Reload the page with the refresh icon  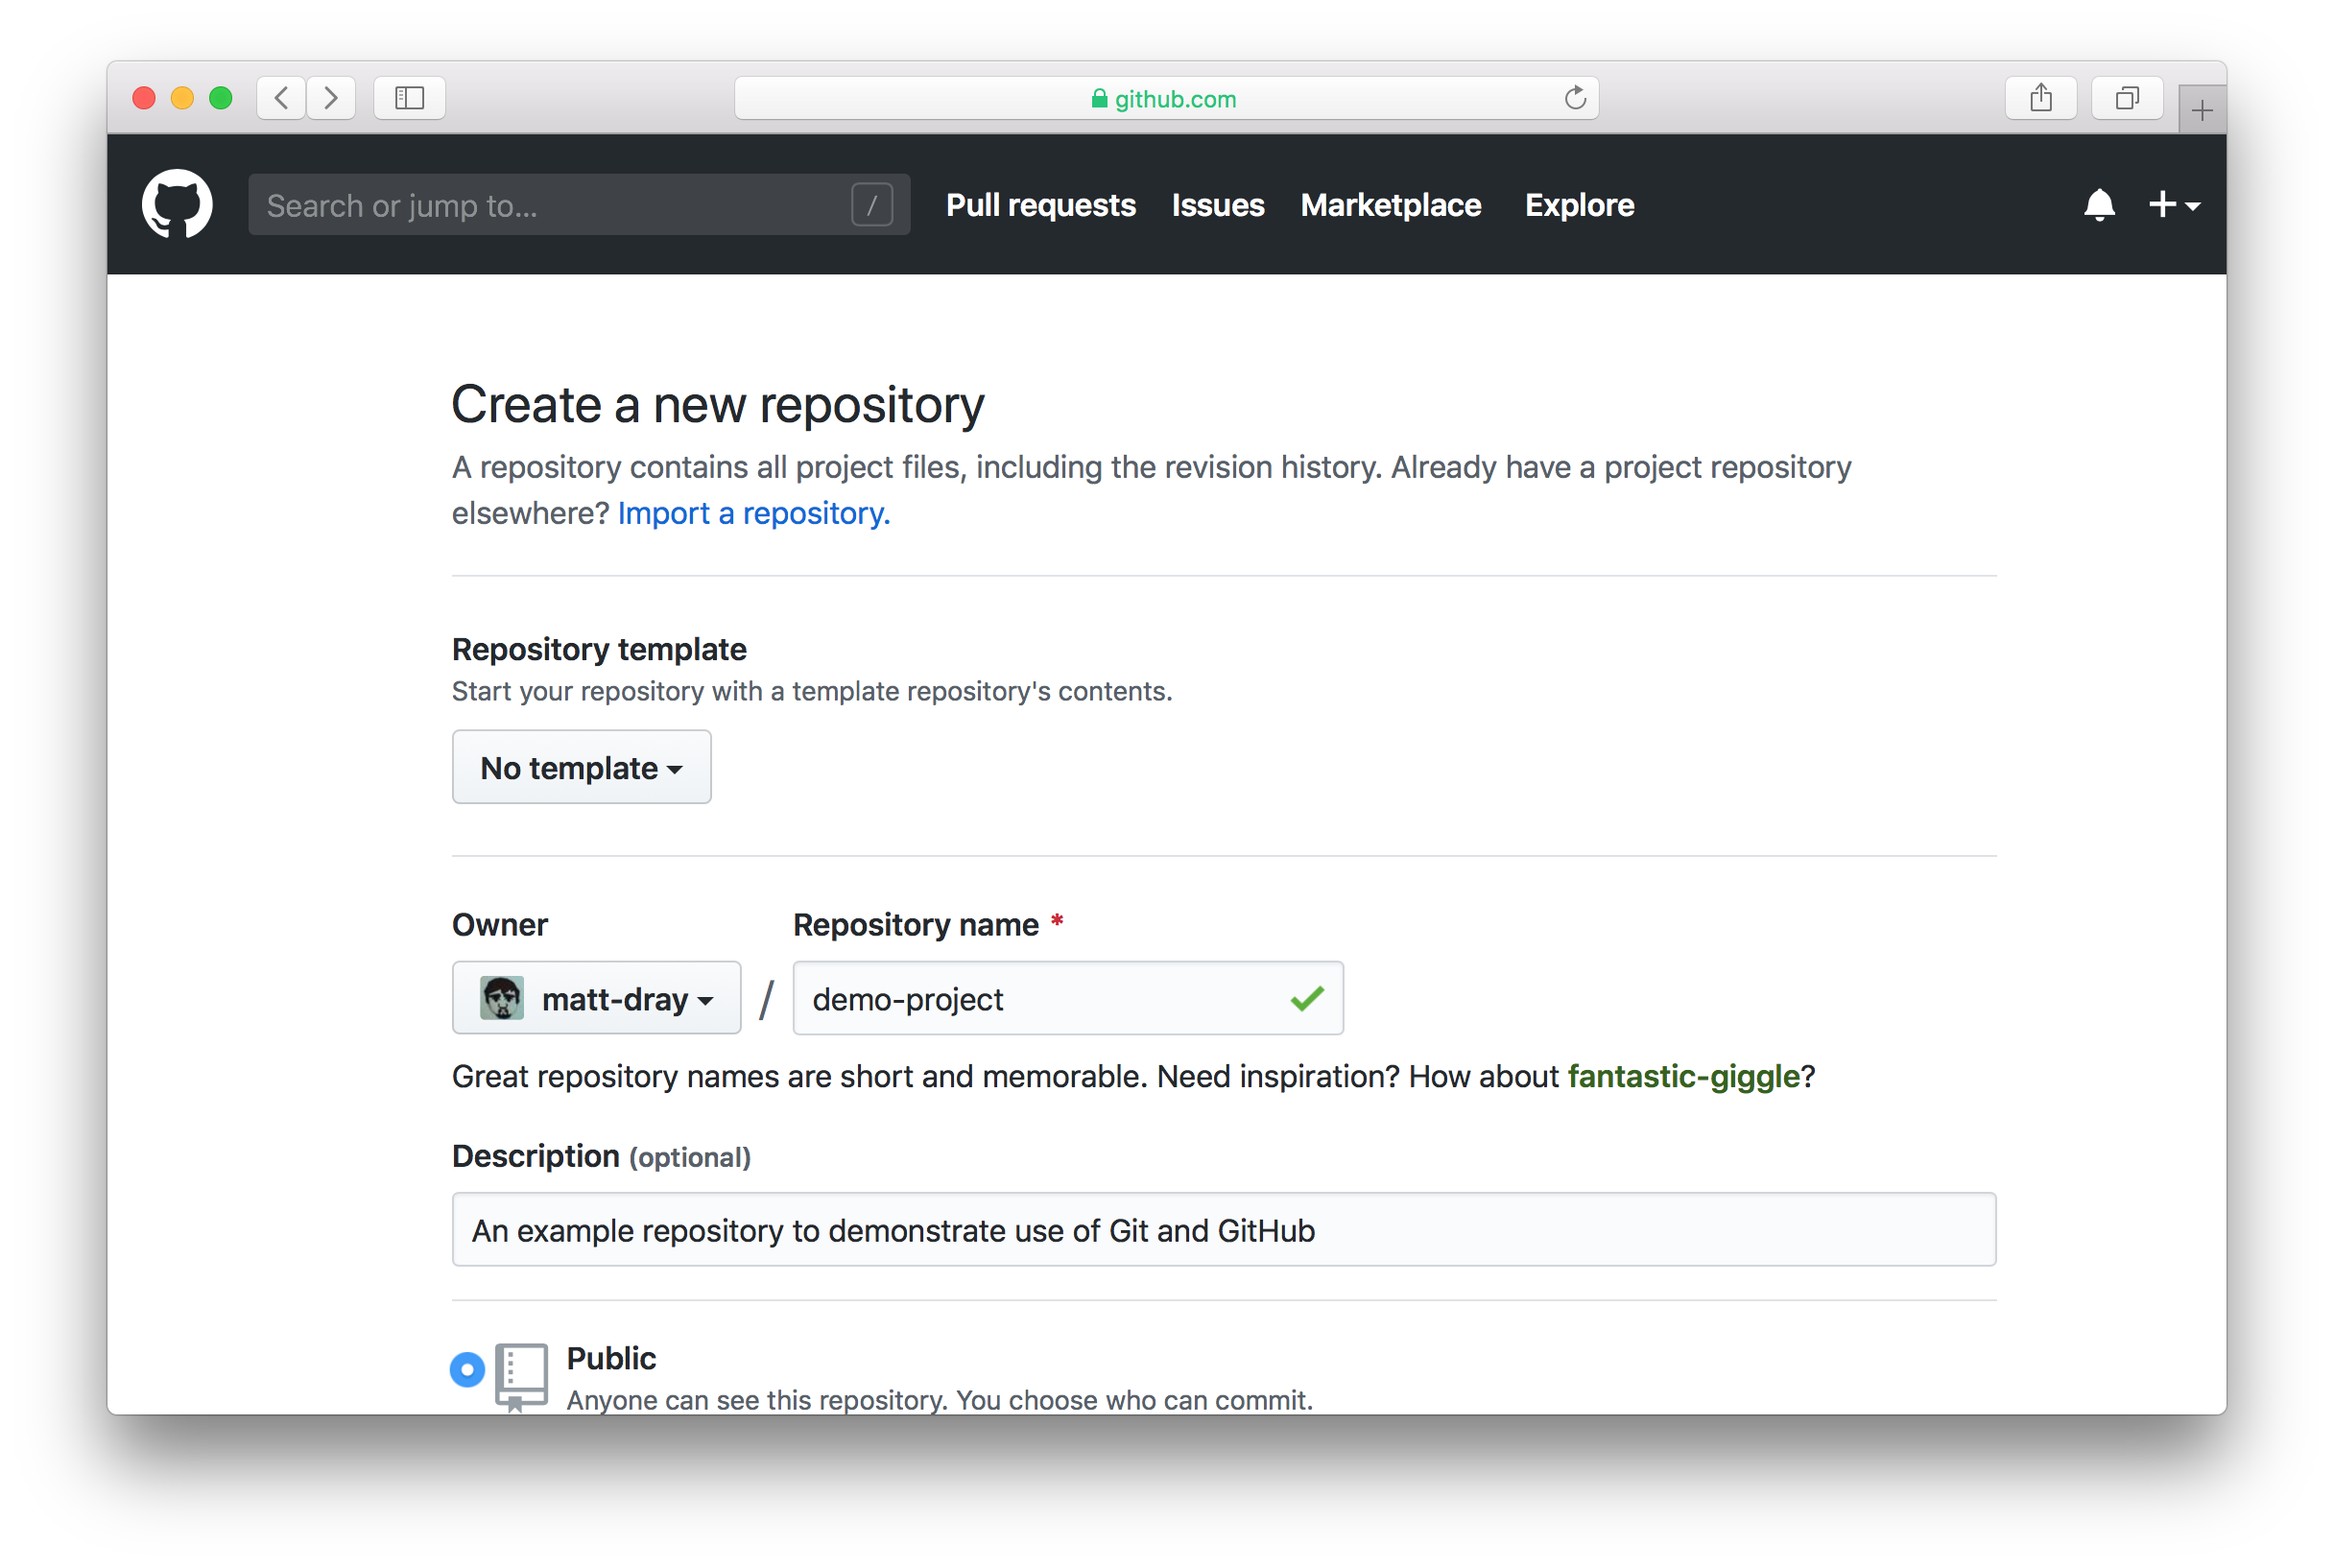pos(1575,97)
